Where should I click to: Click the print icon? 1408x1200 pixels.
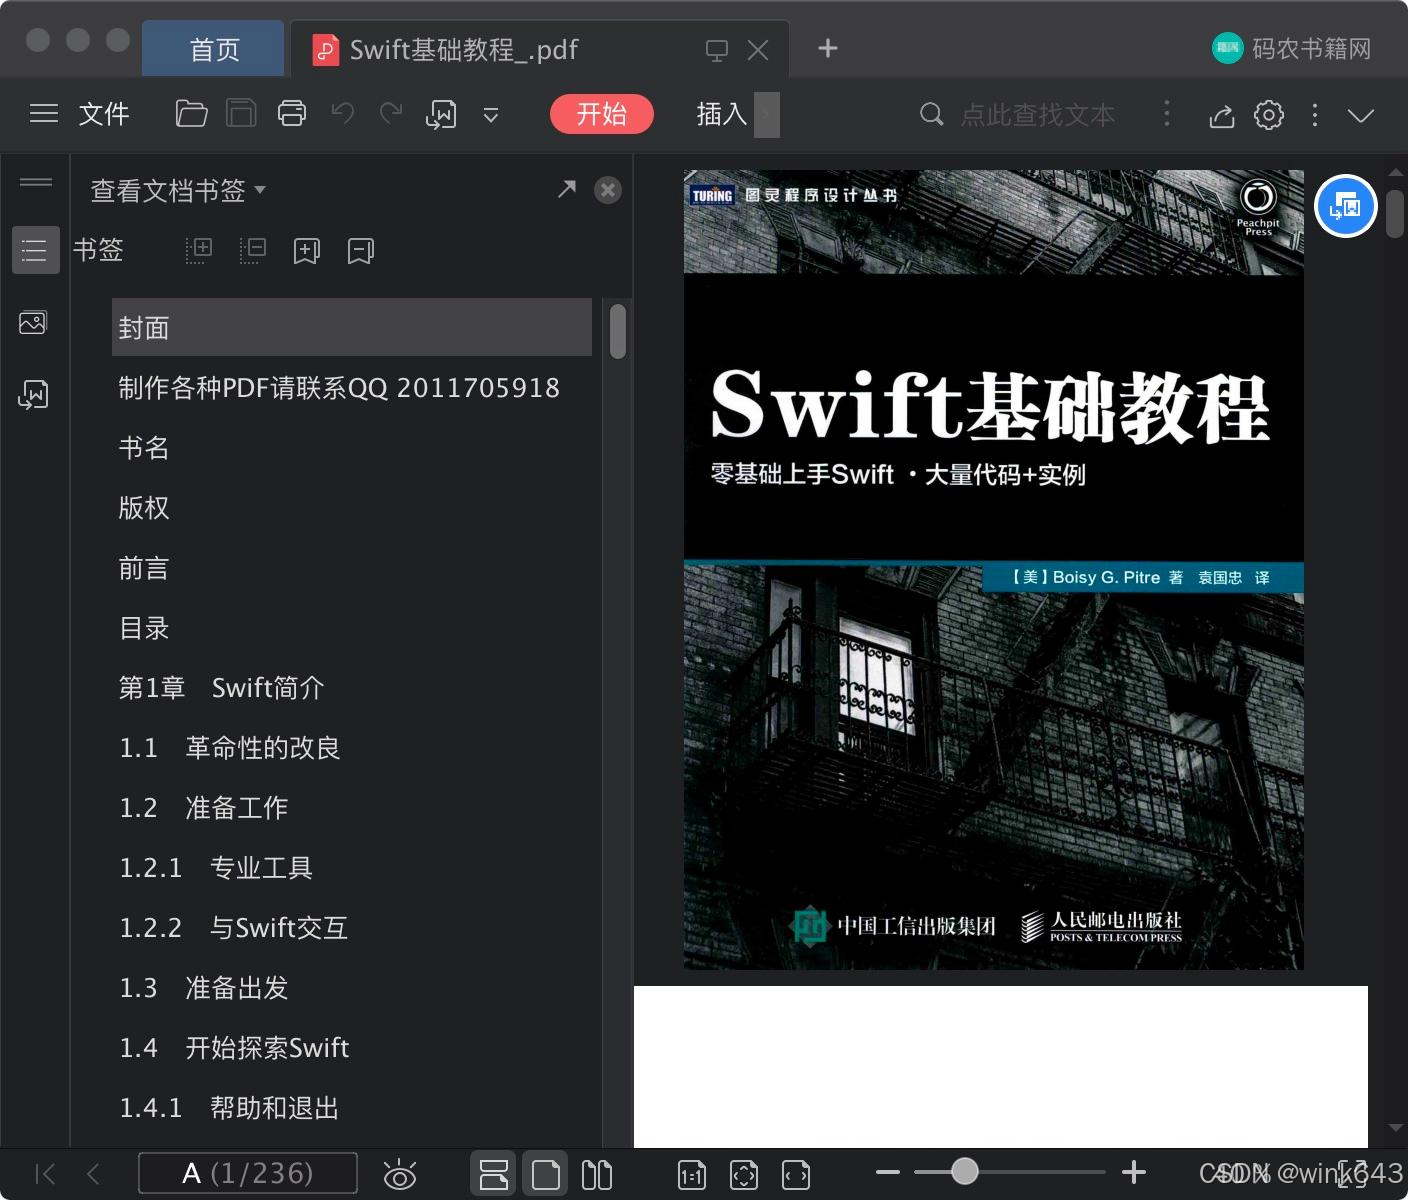292,114
